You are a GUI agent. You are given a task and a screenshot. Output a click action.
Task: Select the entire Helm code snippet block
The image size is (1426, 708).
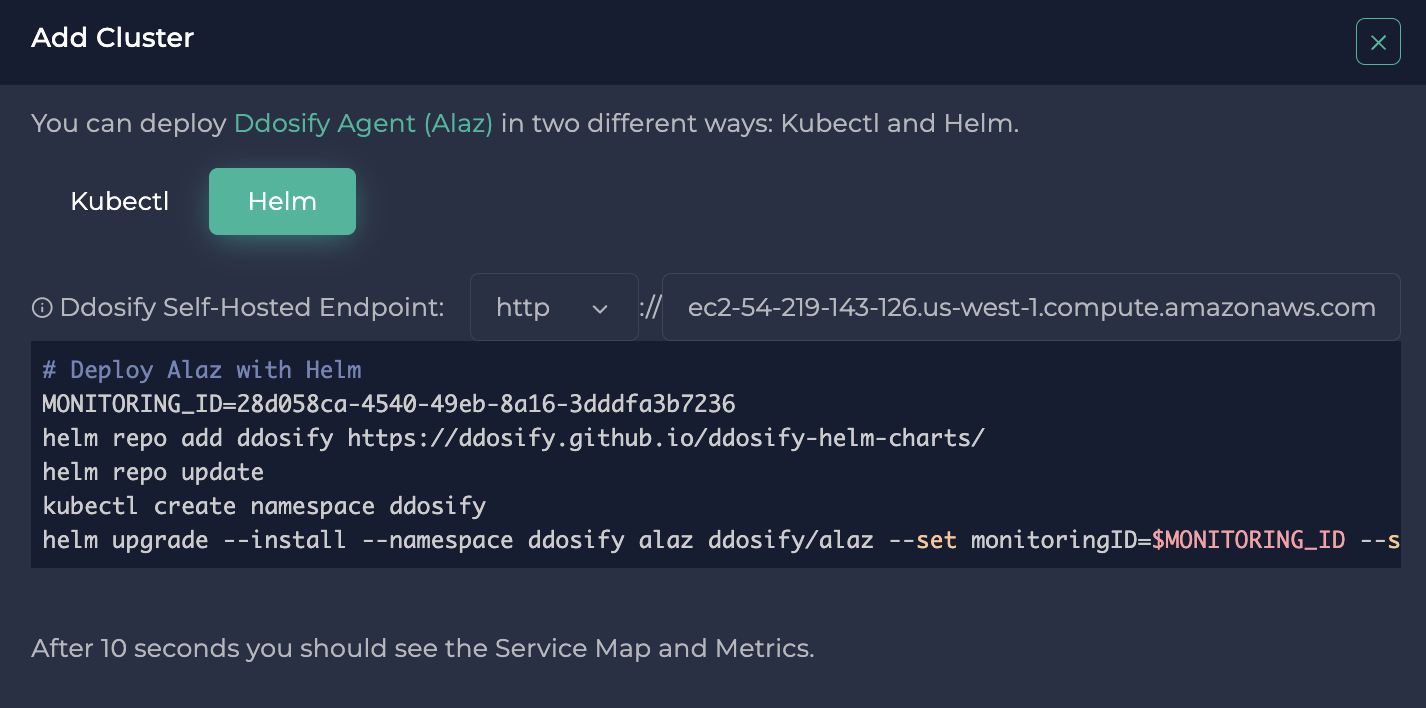(x=715, y=455)
